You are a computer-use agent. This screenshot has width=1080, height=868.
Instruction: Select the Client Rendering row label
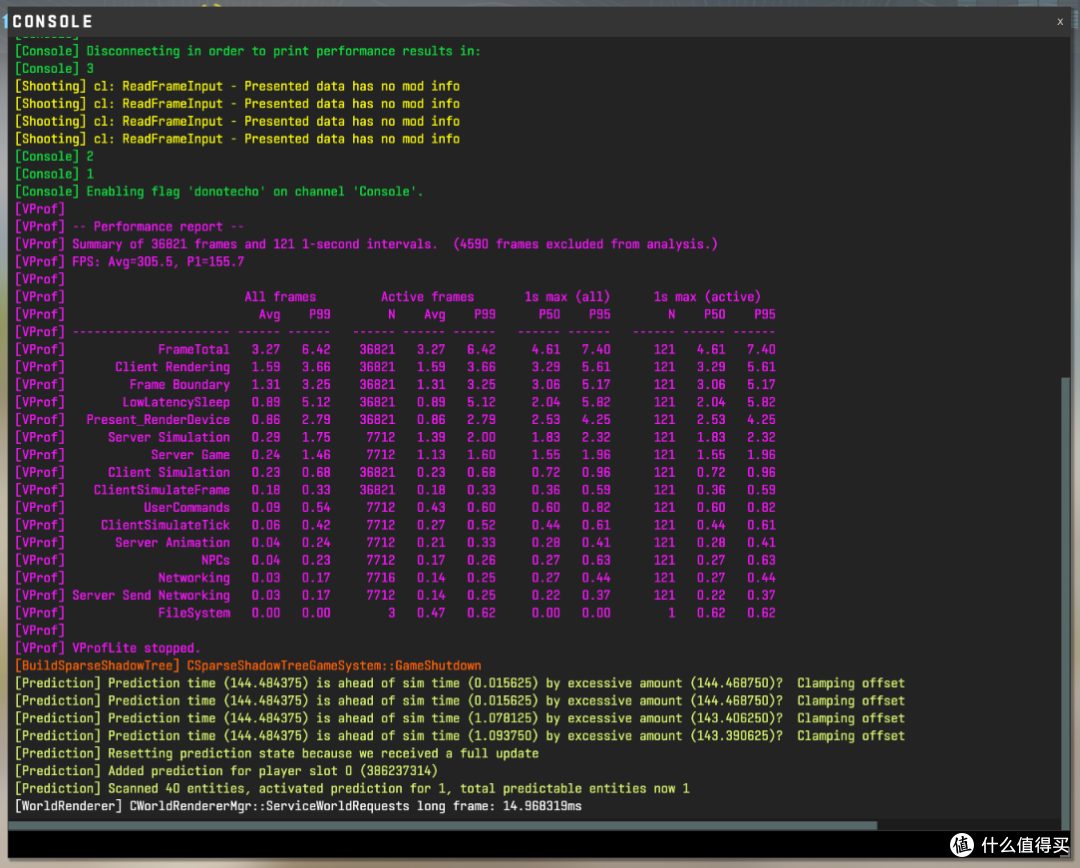pos(172,367)
